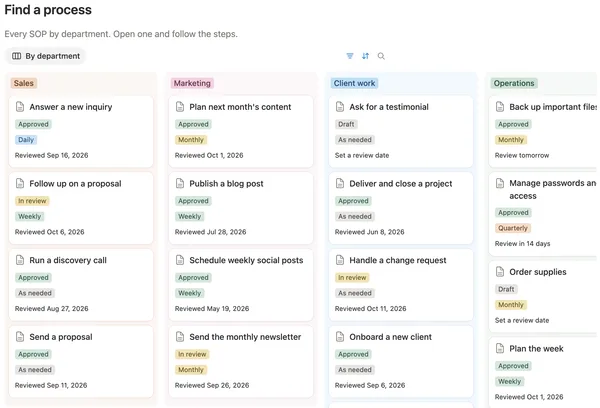Open the Send a proposal card title
The width and height of the screenshot is (600, 408).
(61, 337)
